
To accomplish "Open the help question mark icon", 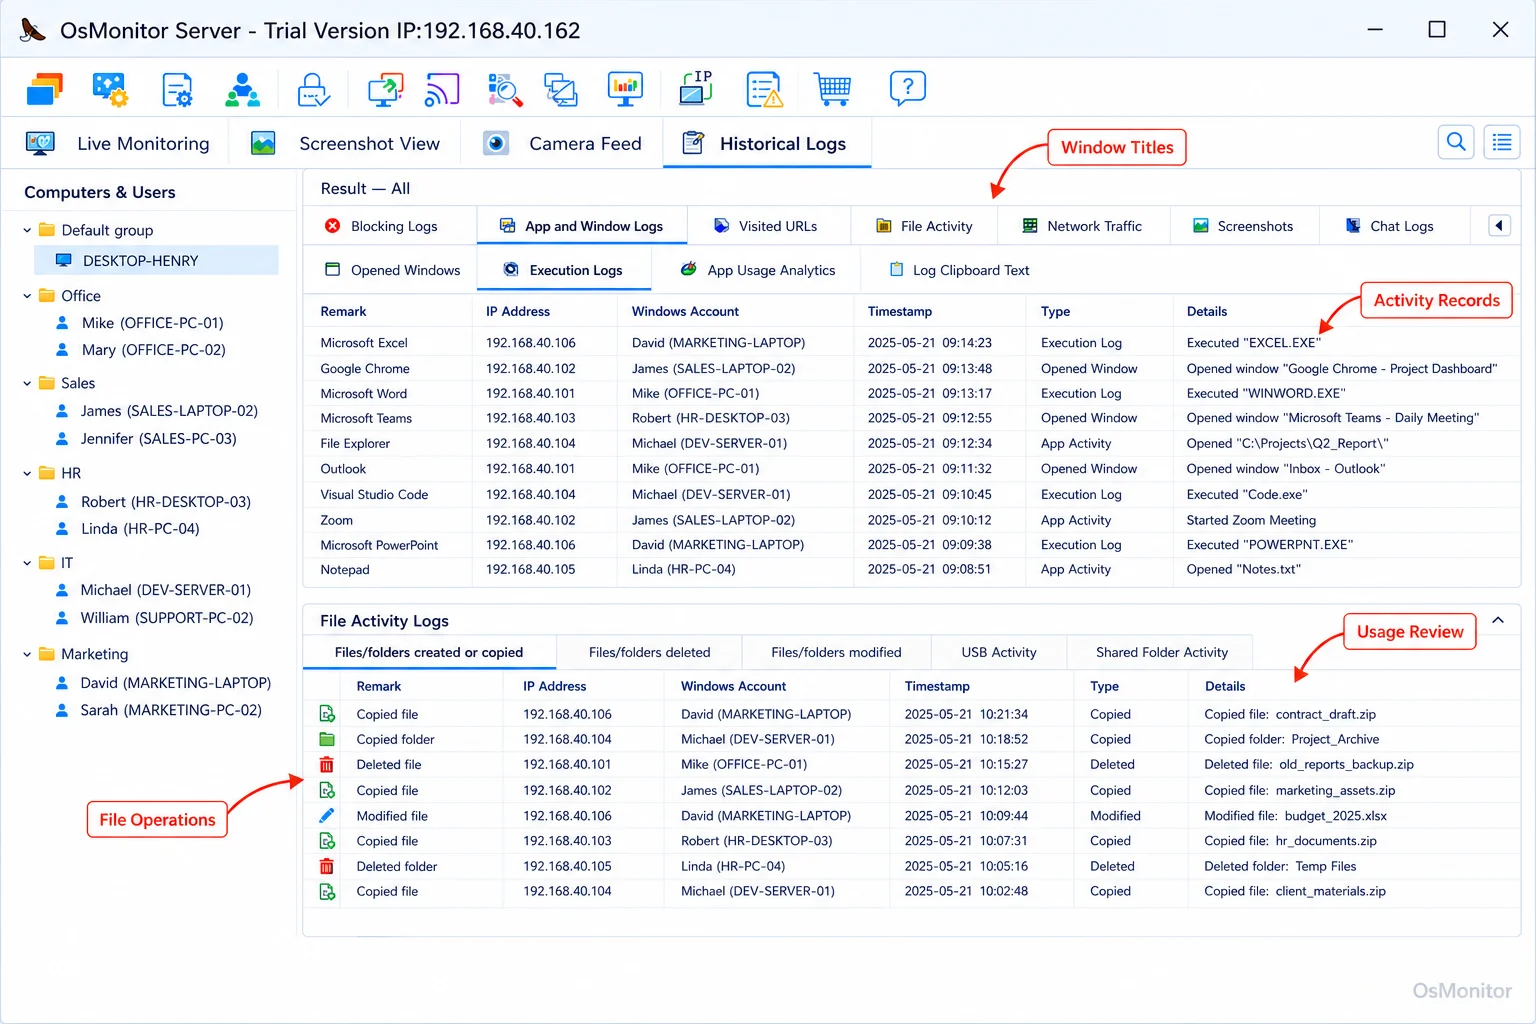I will [907, 90].
